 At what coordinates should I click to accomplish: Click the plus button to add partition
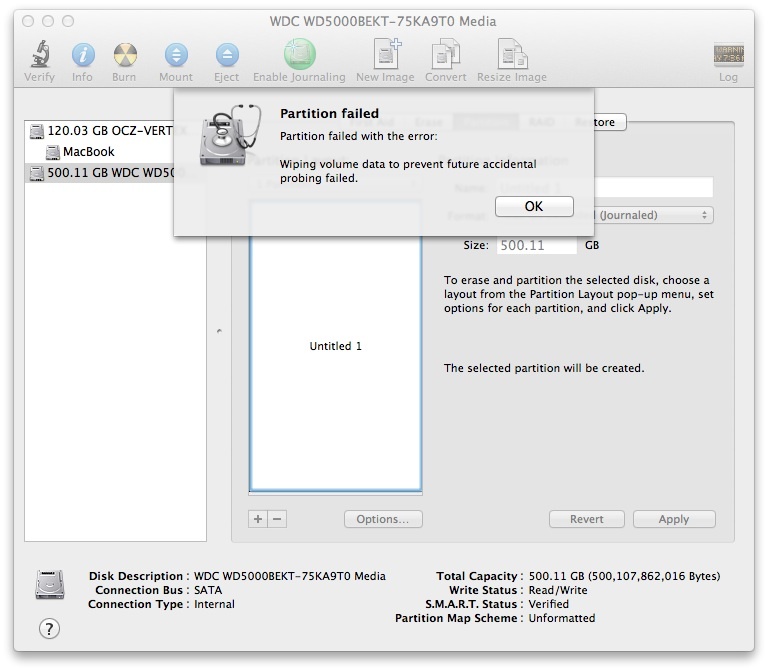pyautogui.click(x=258, y=519)
